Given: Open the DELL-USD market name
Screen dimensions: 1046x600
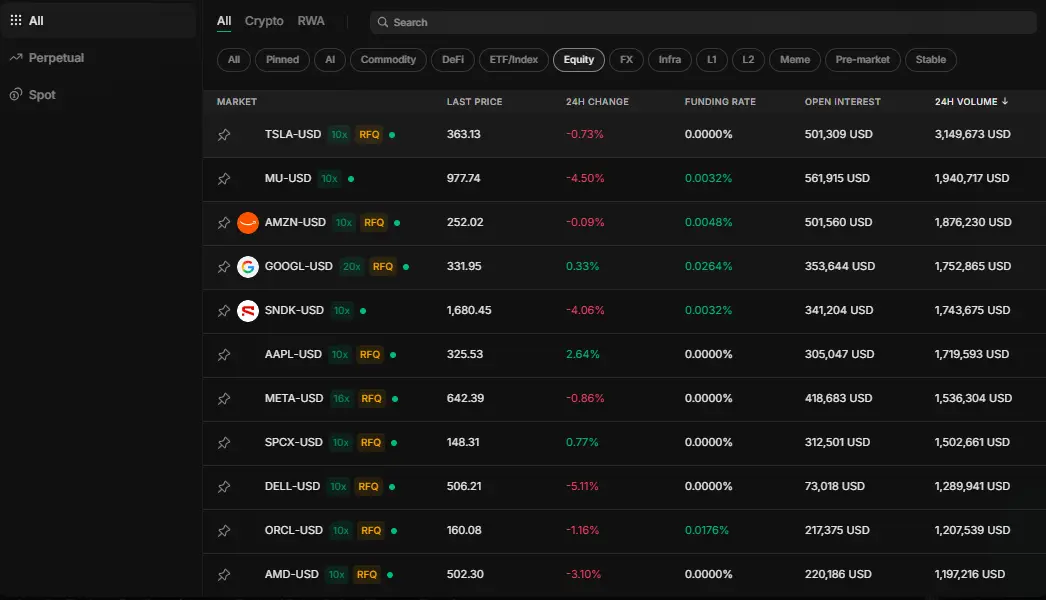Looking at the screenshot, I should 292,487.
